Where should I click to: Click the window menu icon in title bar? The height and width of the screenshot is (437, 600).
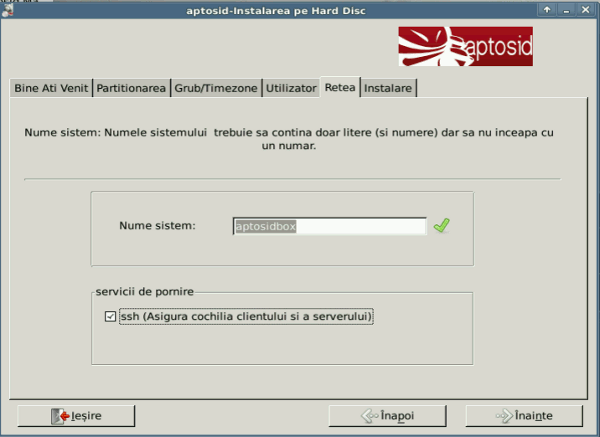click(7, 10)
